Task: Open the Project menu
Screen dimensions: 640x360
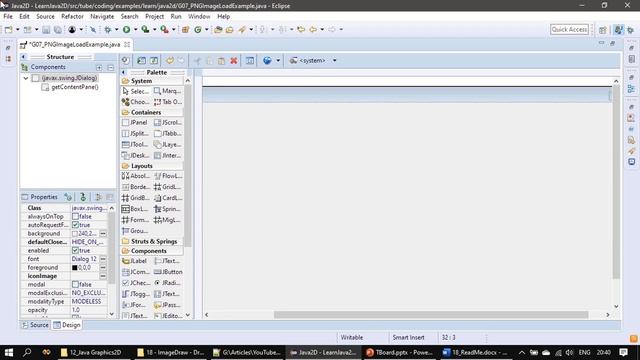Action: [154, 16]
